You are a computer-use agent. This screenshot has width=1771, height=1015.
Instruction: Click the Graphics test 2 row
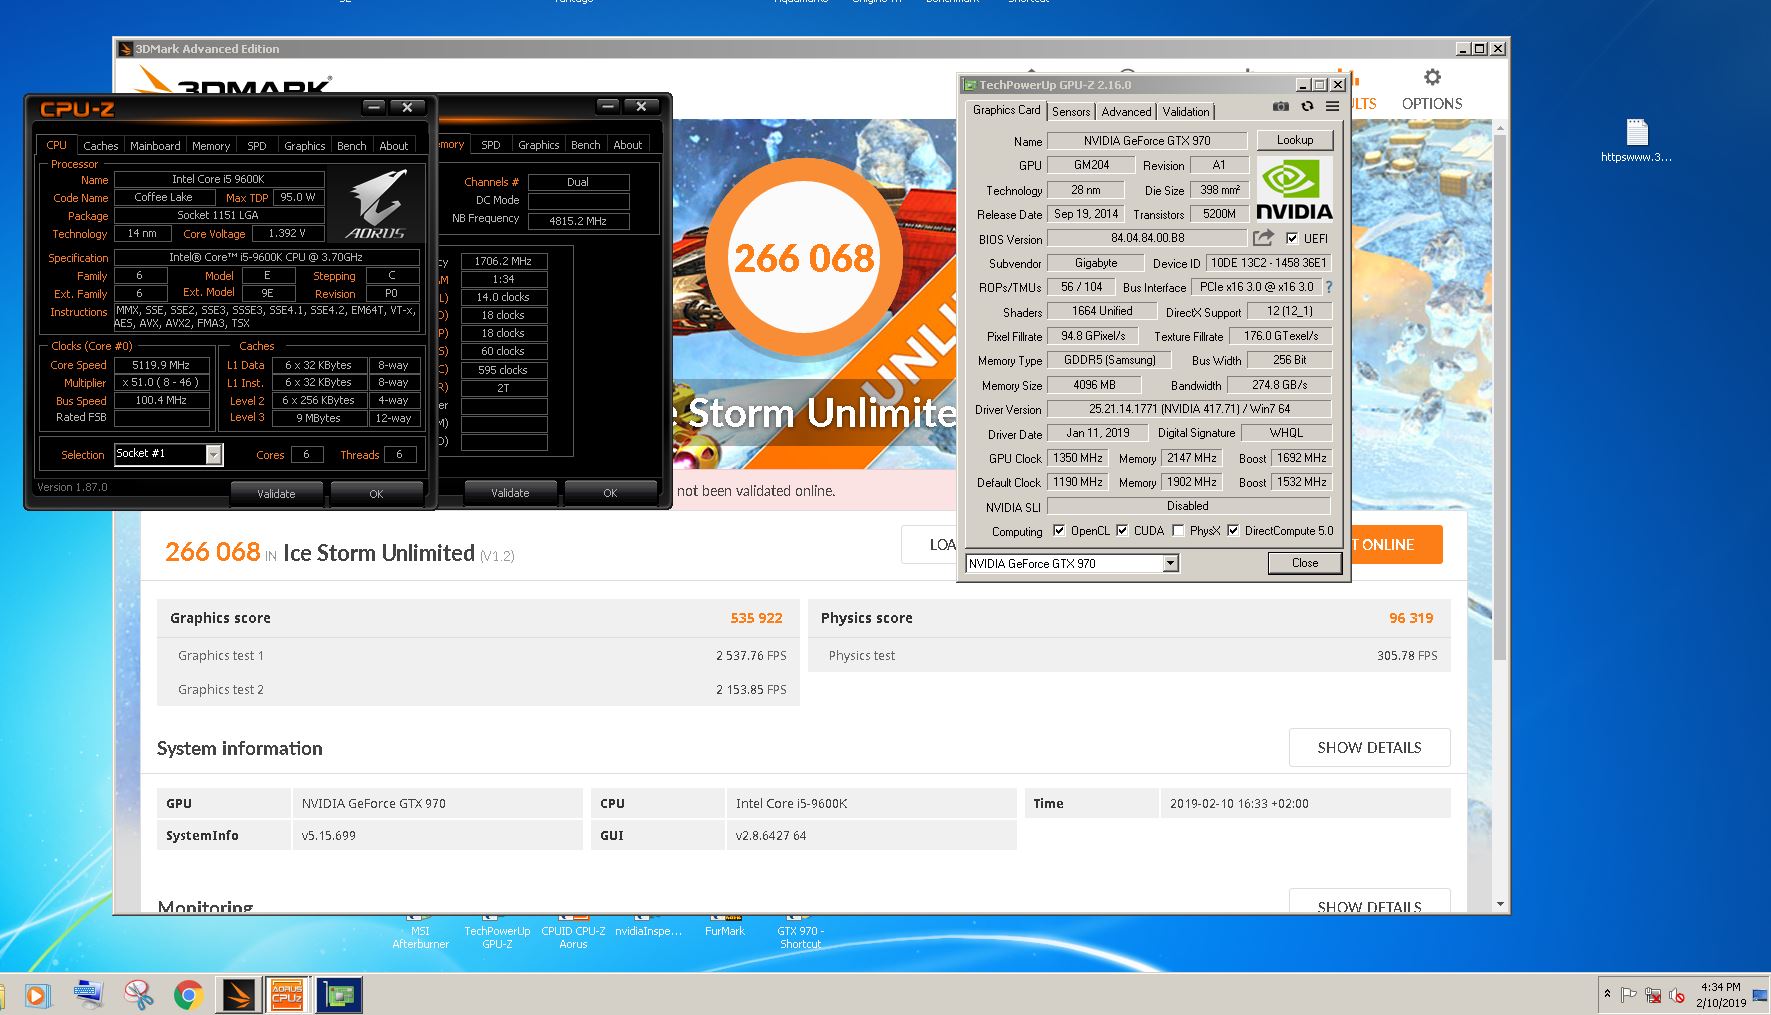point(478,689)
